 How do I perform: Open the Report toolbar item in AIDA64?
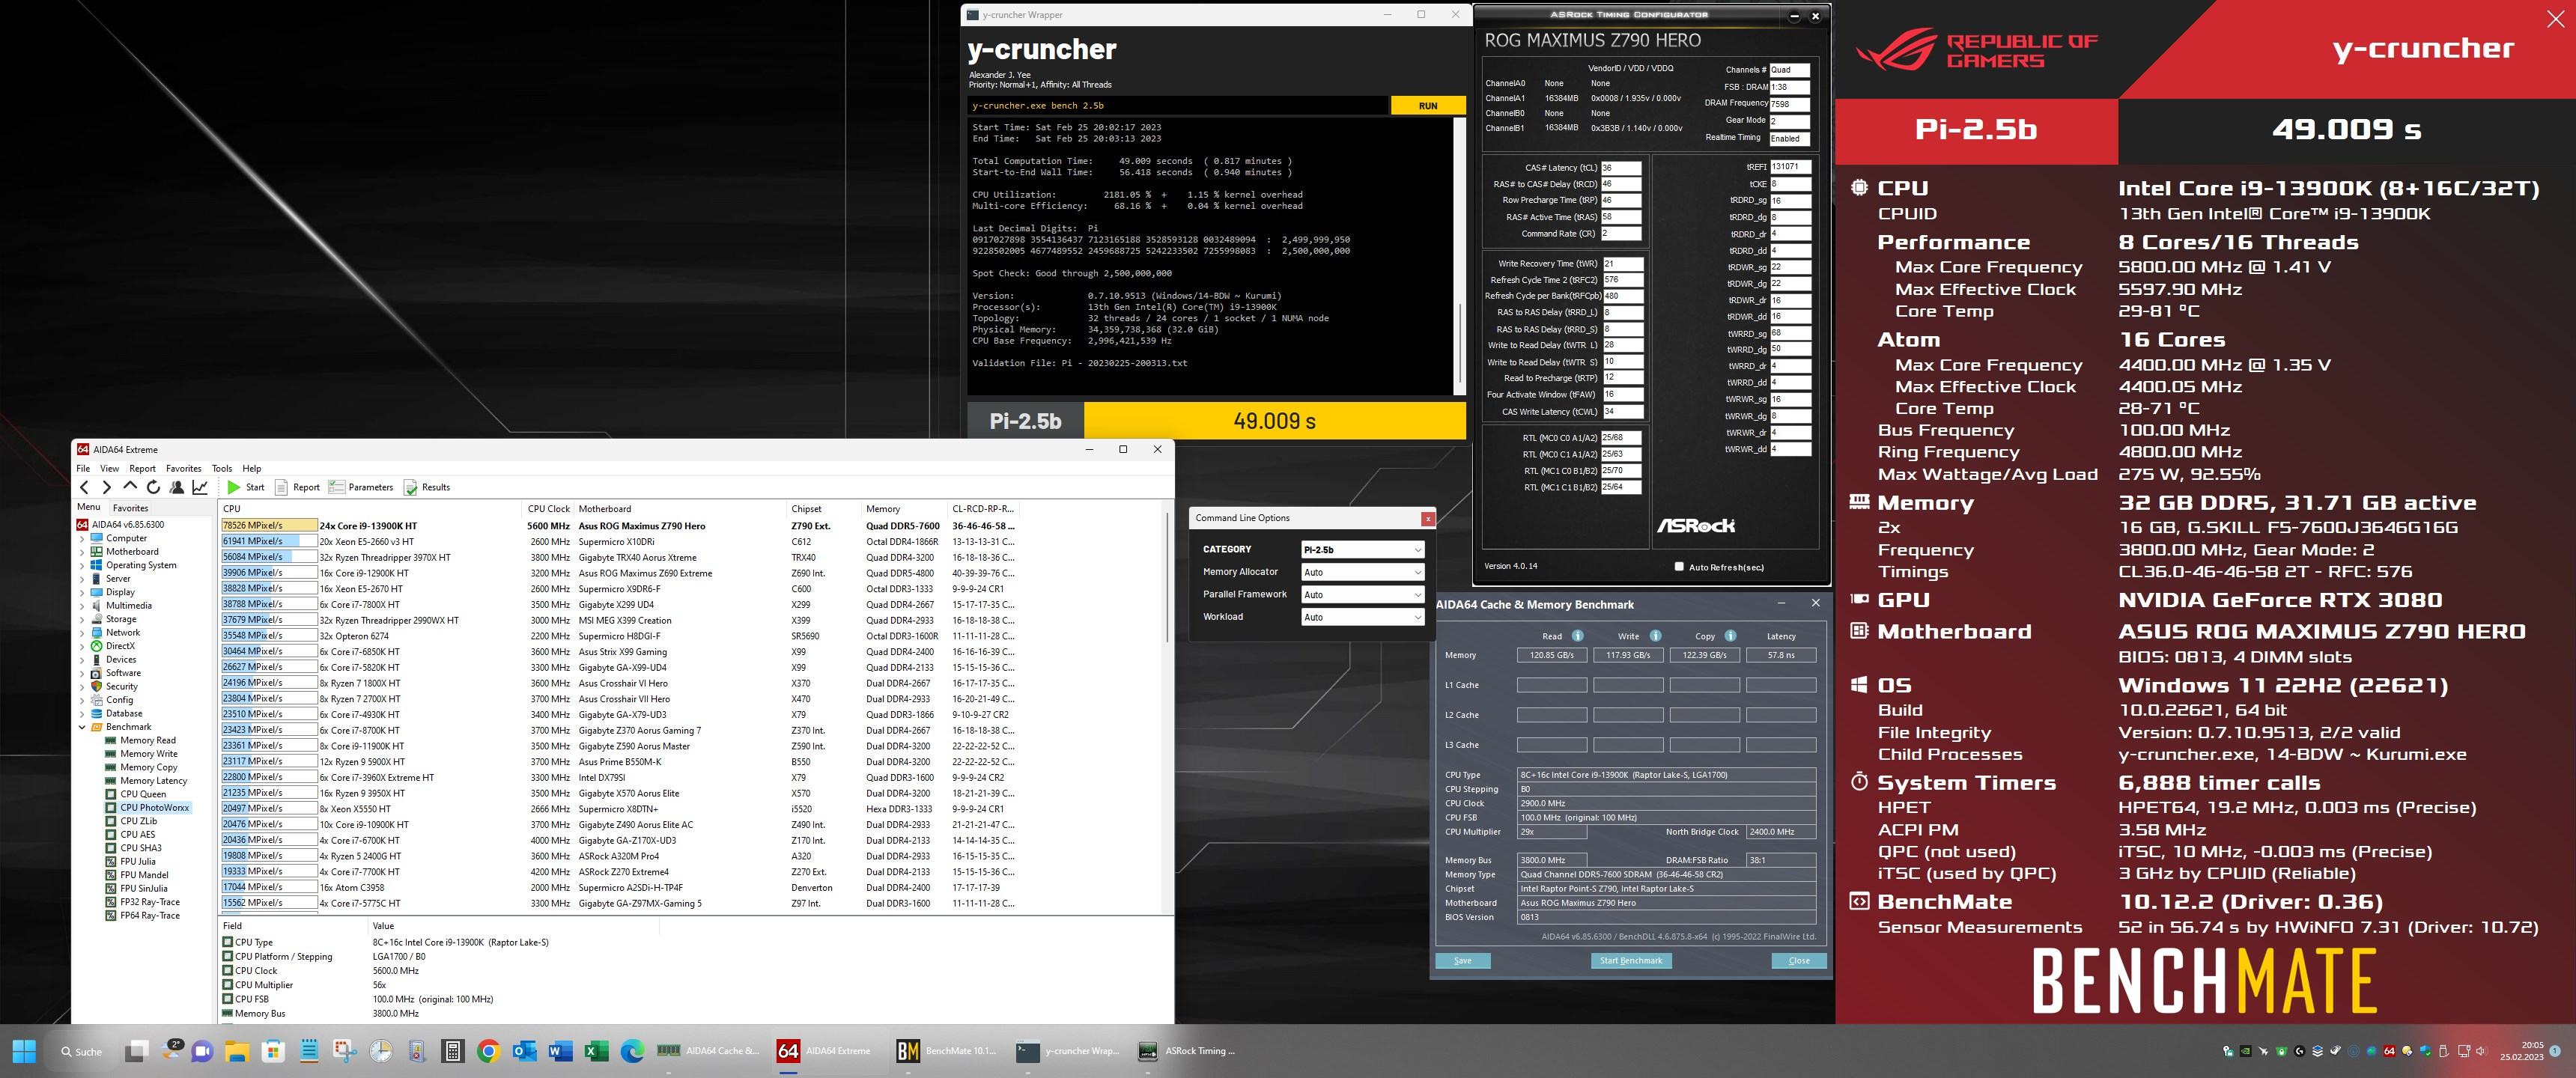(297, 487)
